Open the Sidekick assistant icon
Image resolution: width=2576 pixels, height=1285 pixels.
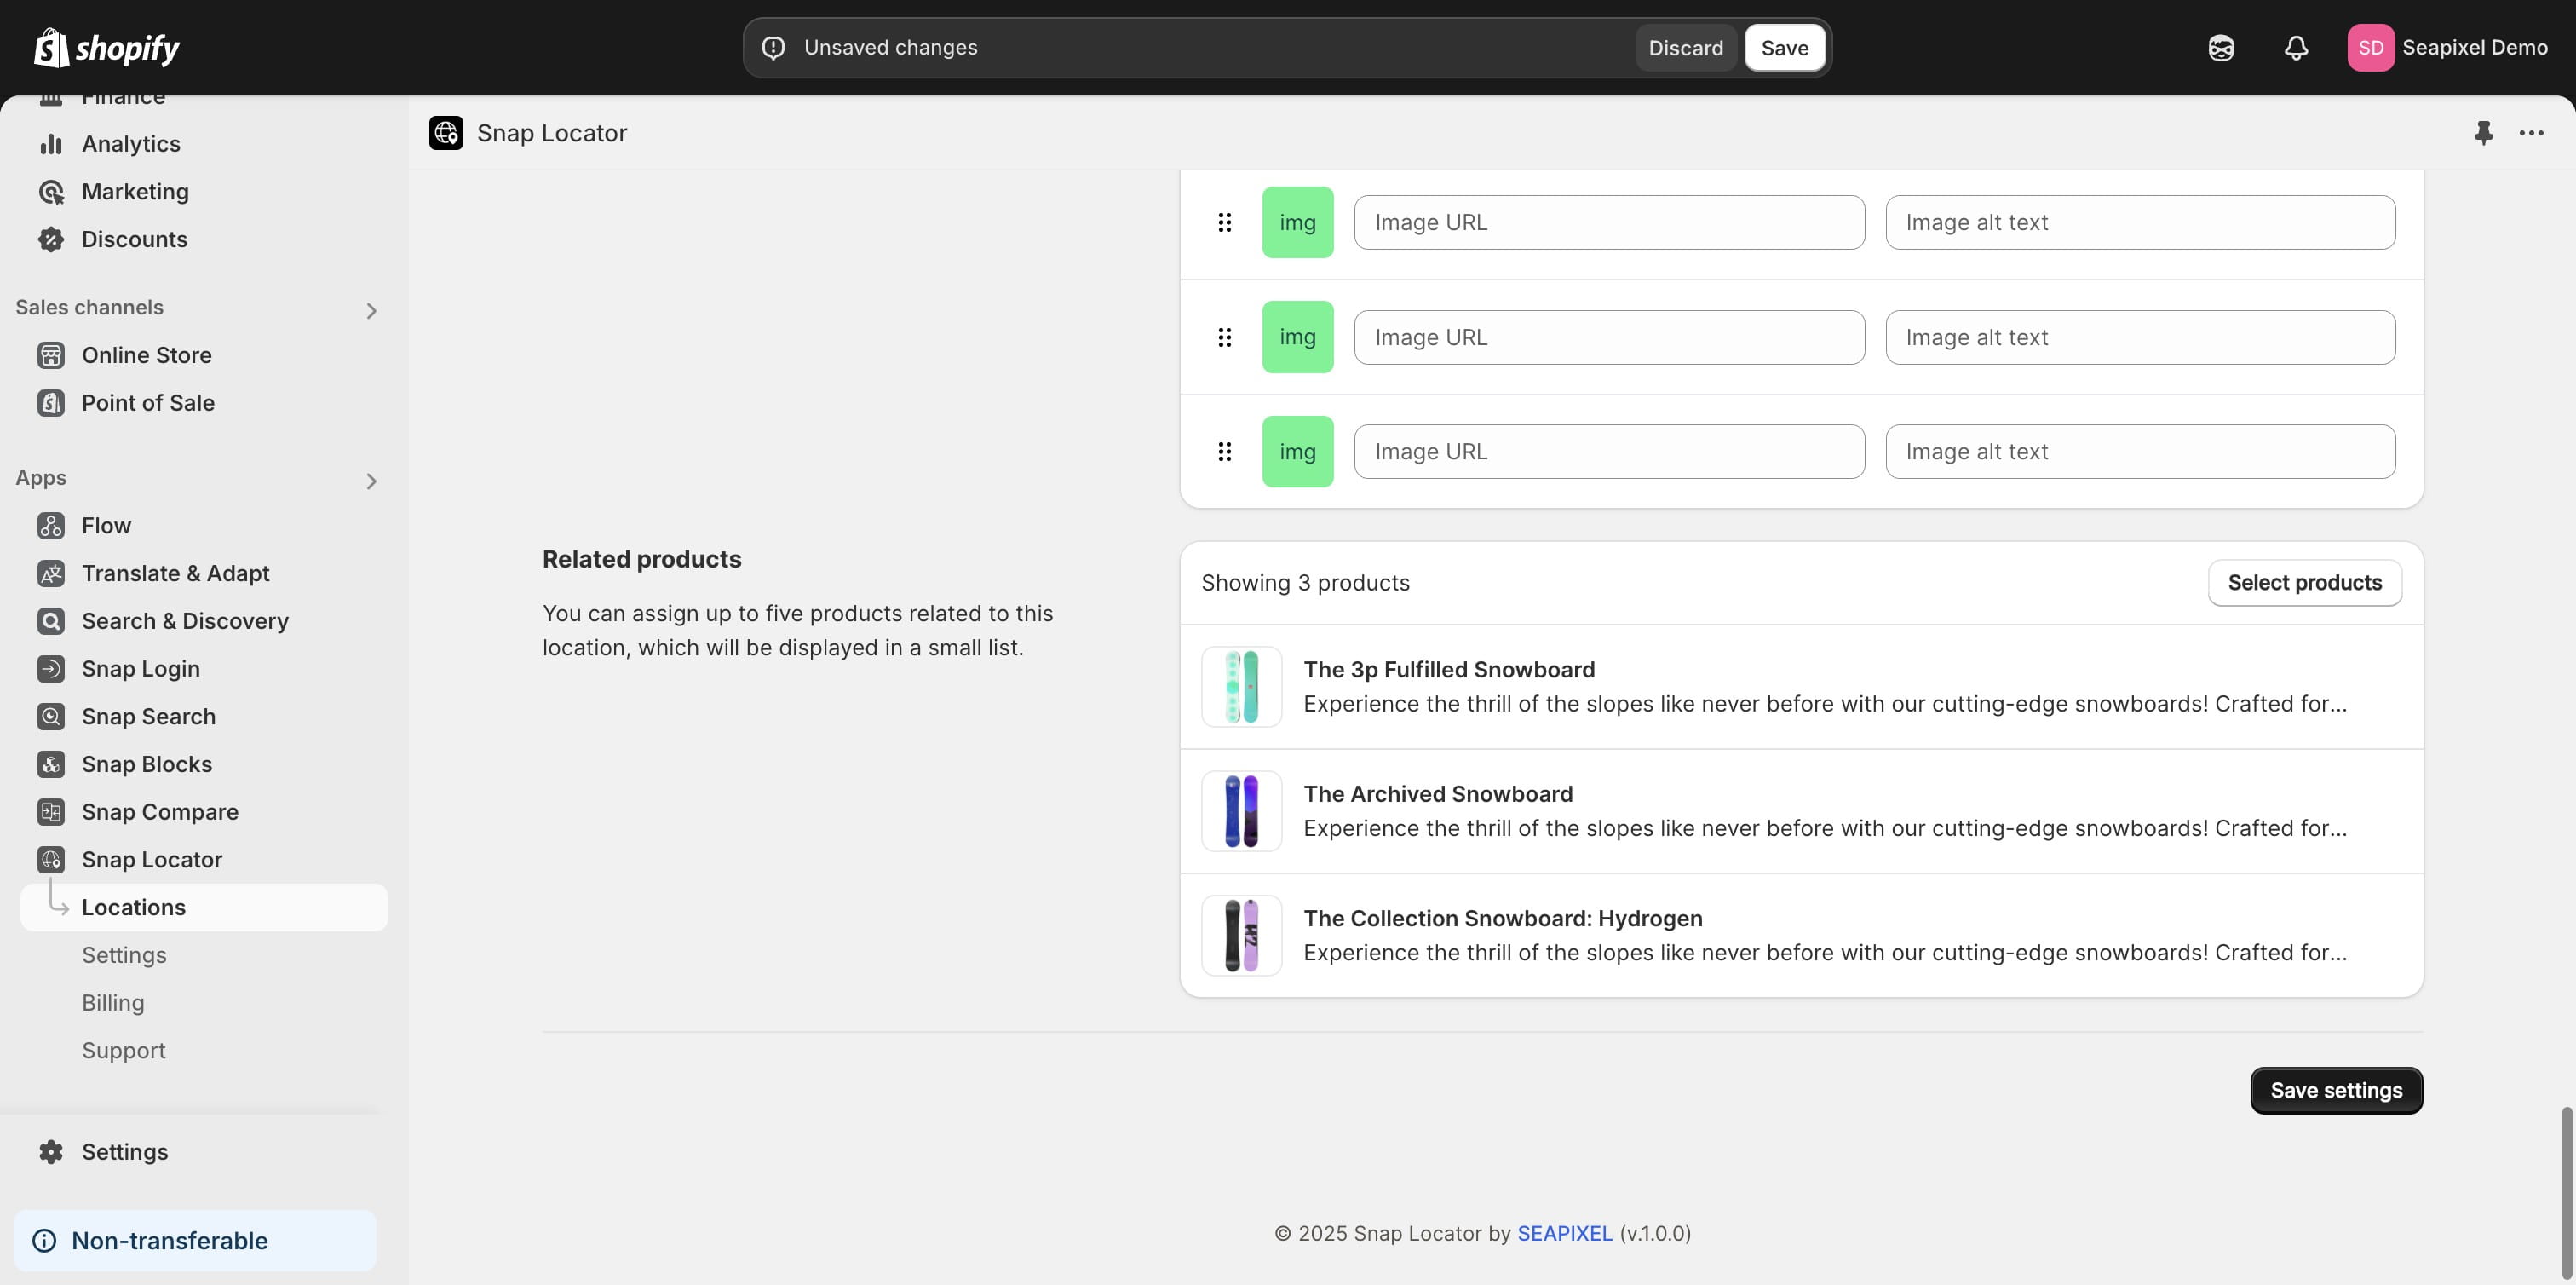click(x=2221, y=48)
